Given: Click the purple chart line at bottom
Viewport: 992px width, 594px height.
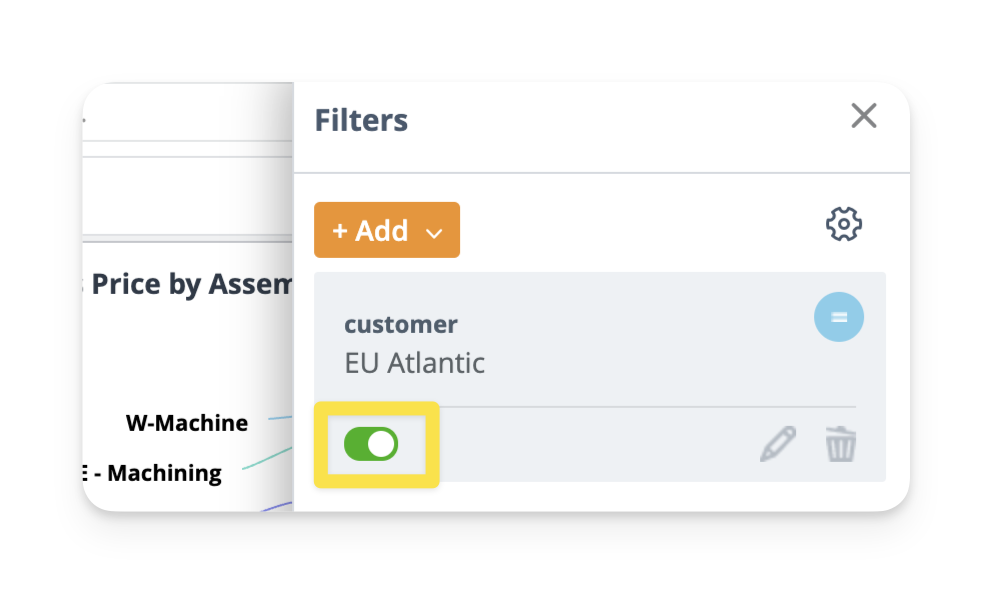Looking at the screenshot, I should [x=278, y=507].
